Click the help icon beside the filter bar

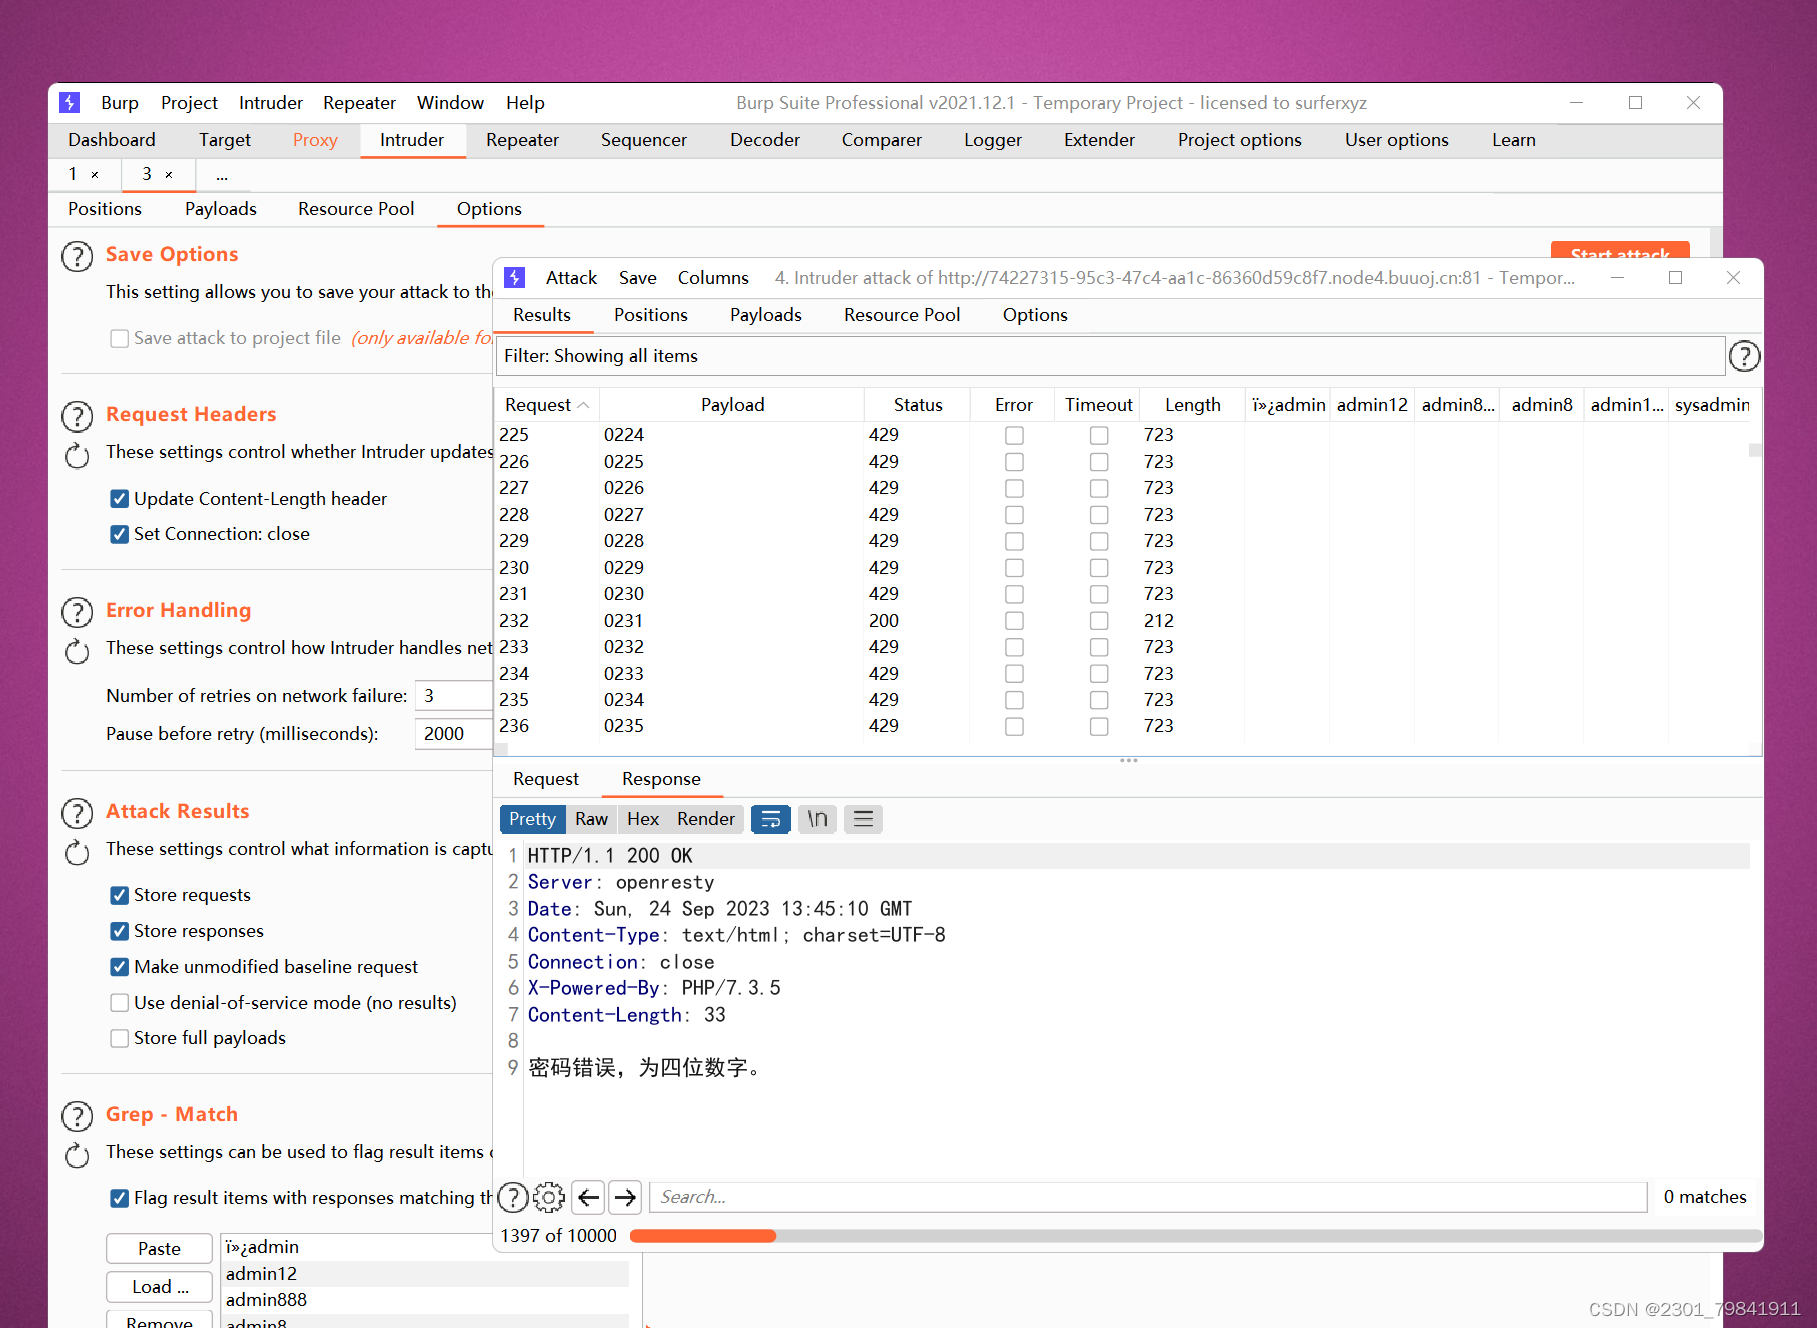(1744, 356)
